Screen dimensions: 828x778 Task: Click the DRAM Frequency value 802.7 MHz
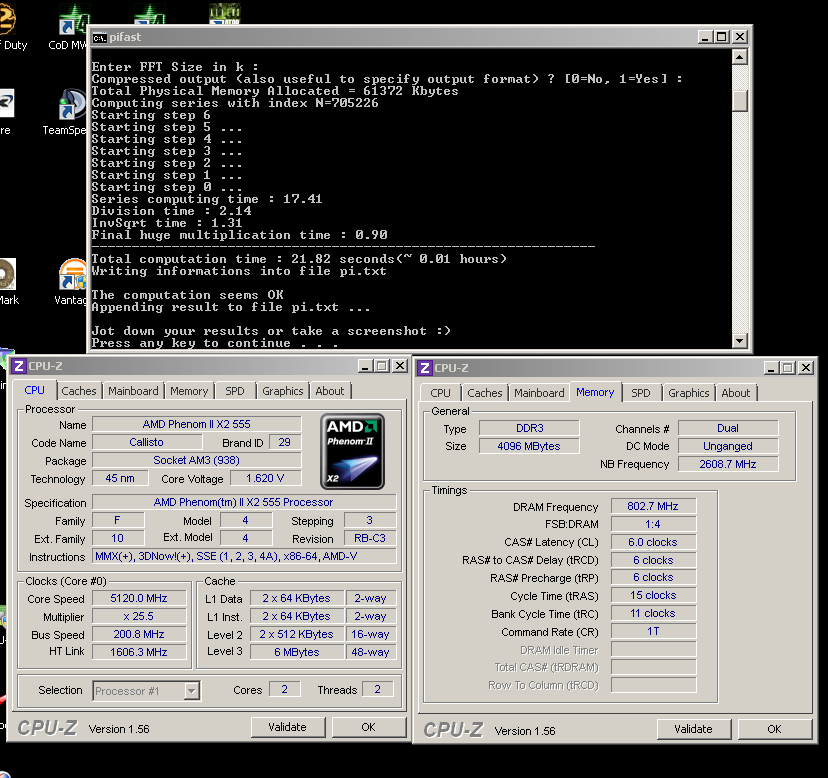tap(653, 506)
